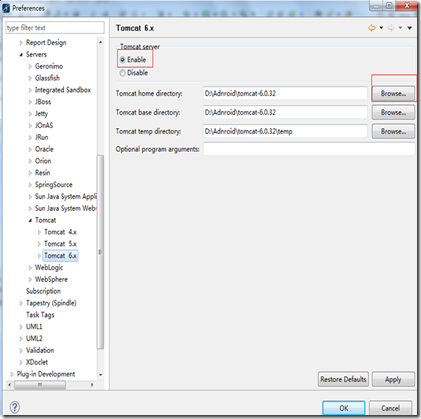Click the Tomcat home directory field

(285, 93)
